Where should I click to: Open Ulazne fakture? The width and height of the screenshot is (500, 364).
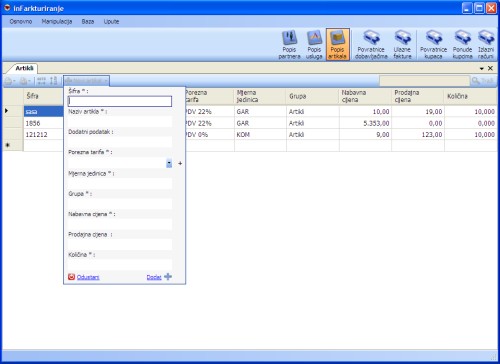point(402,45)
